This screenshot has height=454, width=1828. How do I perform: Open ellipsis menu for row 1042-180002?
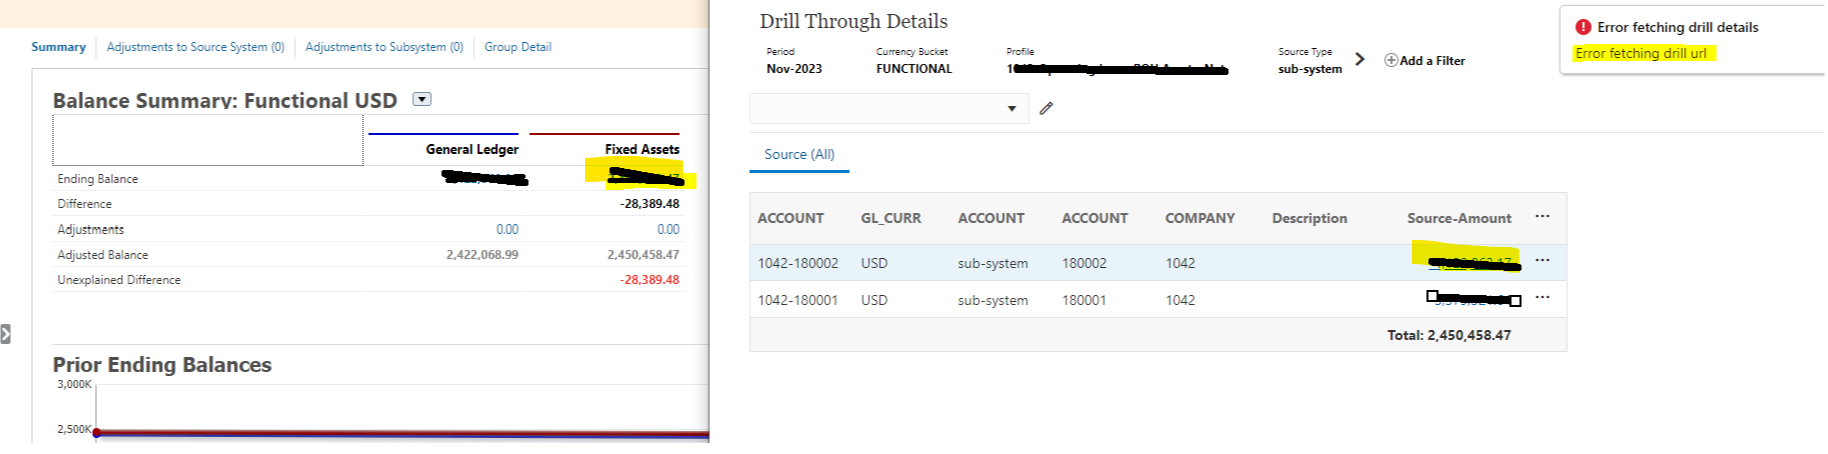click(x=1542, y=260)
